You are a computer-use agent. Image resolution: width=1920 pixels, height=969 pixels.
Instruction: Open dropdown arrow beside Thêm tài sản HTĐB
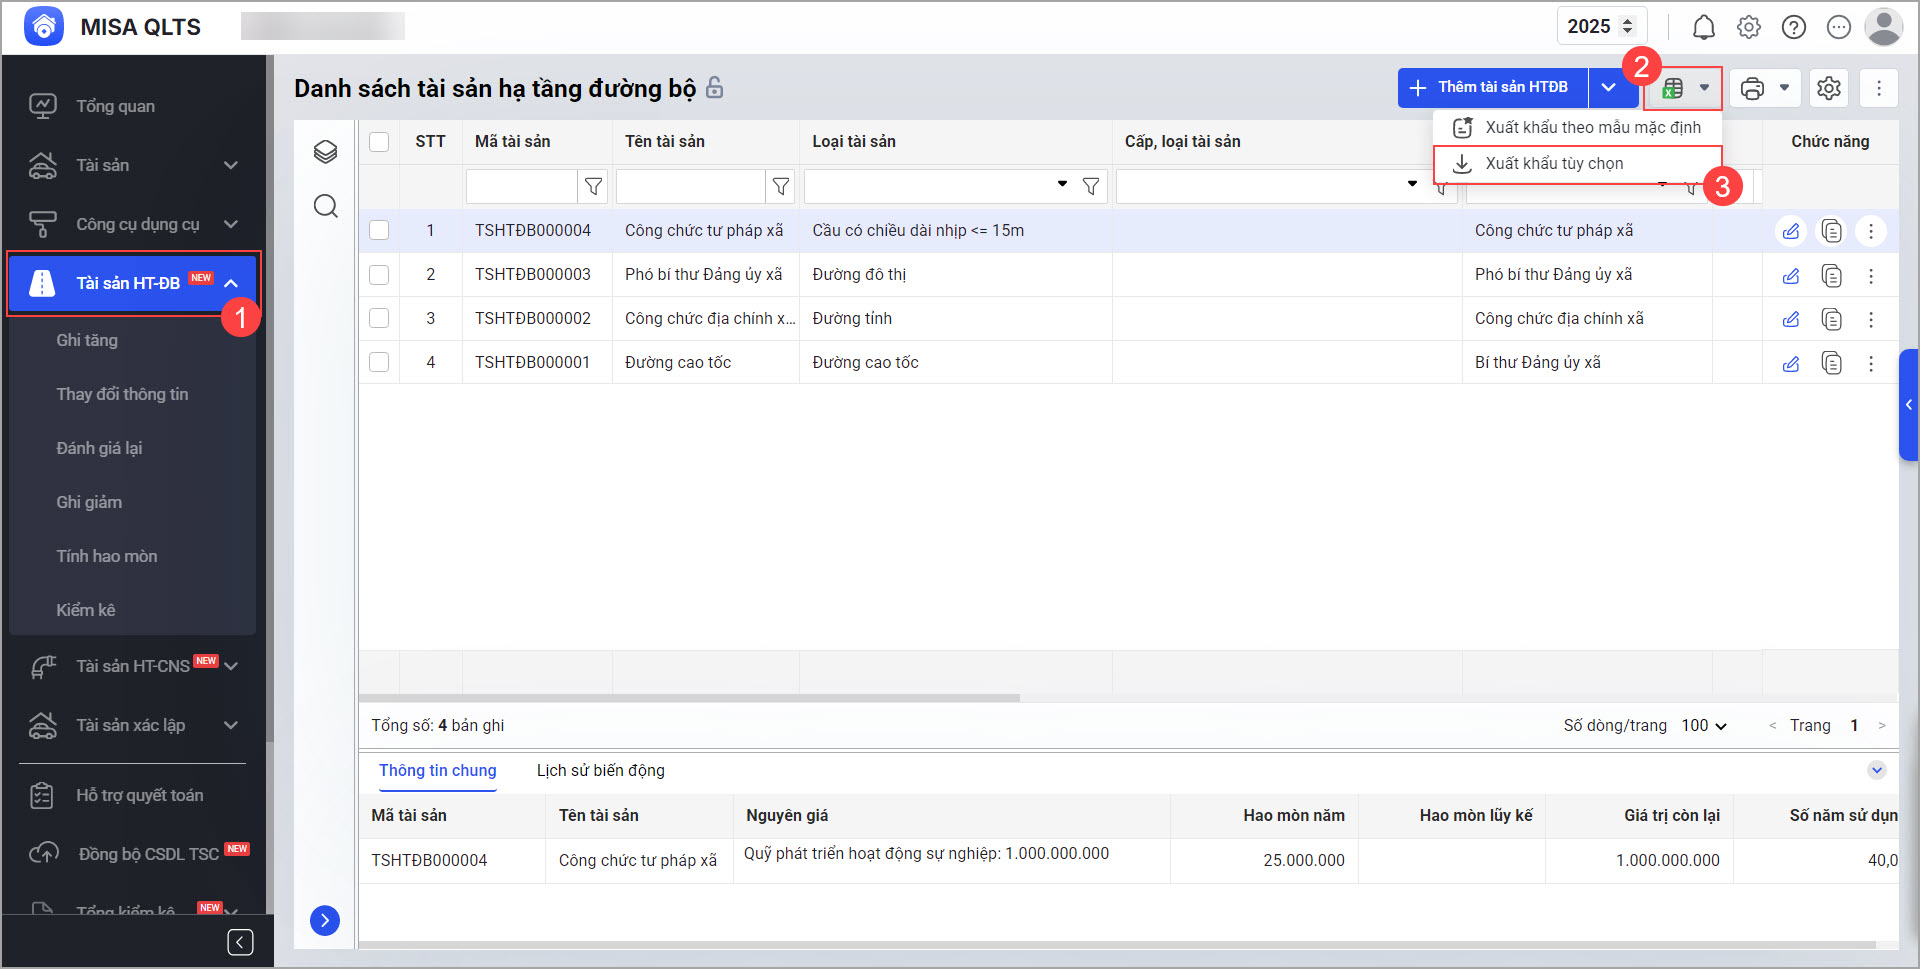[1608, 88]
